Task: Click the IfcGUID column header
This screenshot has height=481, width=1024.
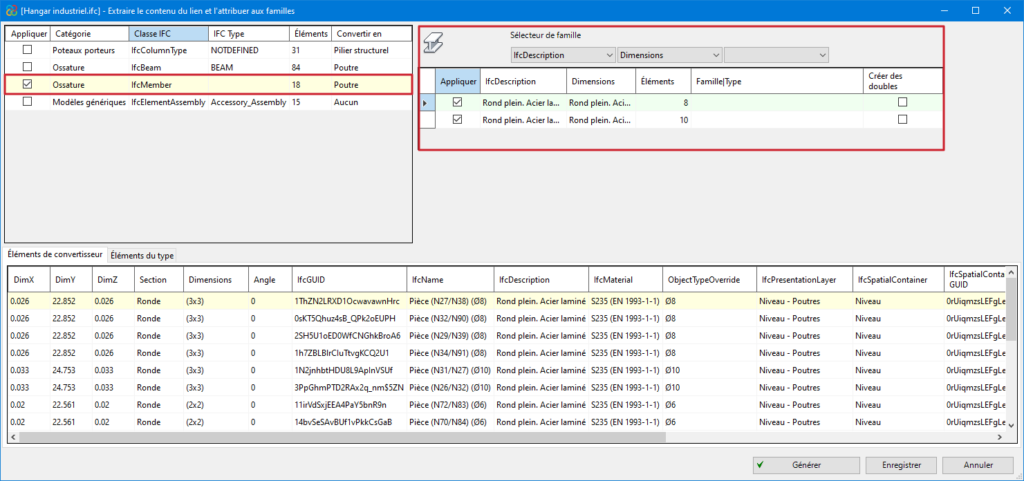Action: point(349,279)
